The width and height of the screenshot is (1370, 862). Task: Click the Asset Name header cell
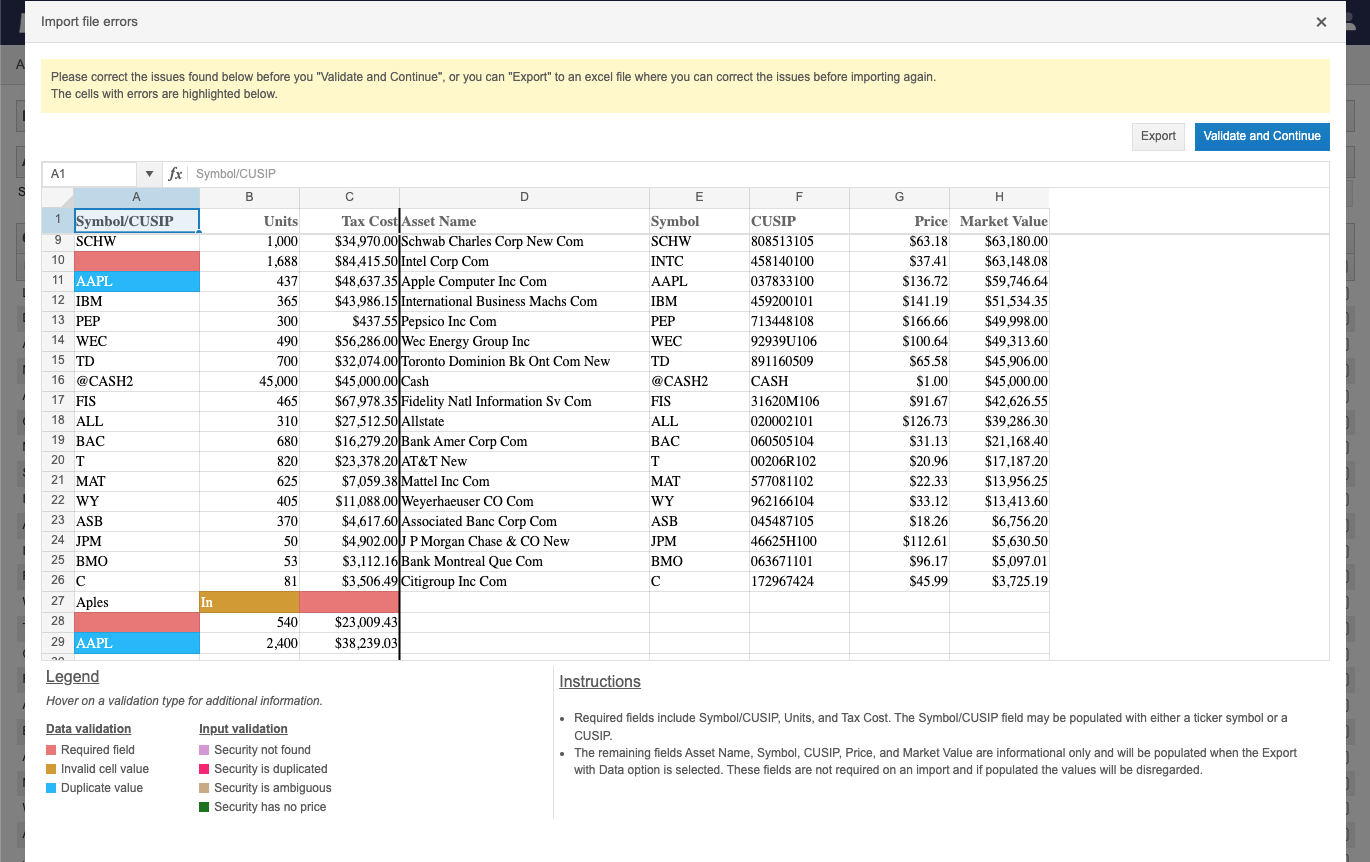[524, 221]
